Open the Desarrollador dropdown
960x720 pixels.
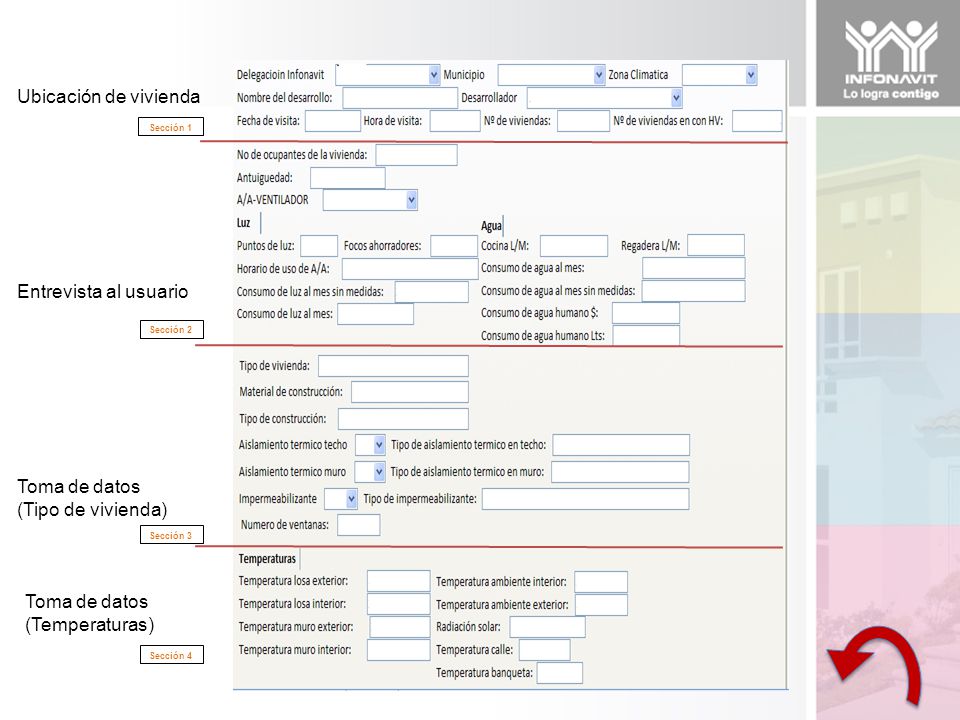[604, 98]
